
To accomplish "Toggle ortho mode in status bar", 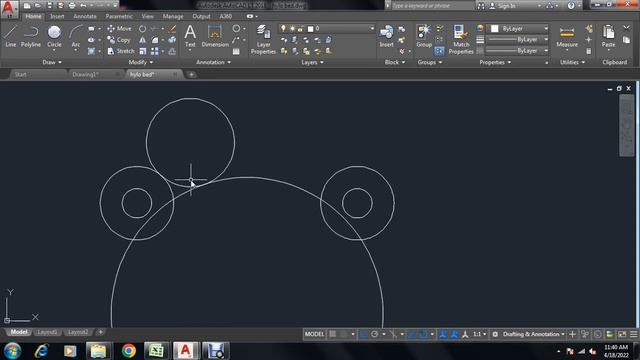I will (363, 334).
